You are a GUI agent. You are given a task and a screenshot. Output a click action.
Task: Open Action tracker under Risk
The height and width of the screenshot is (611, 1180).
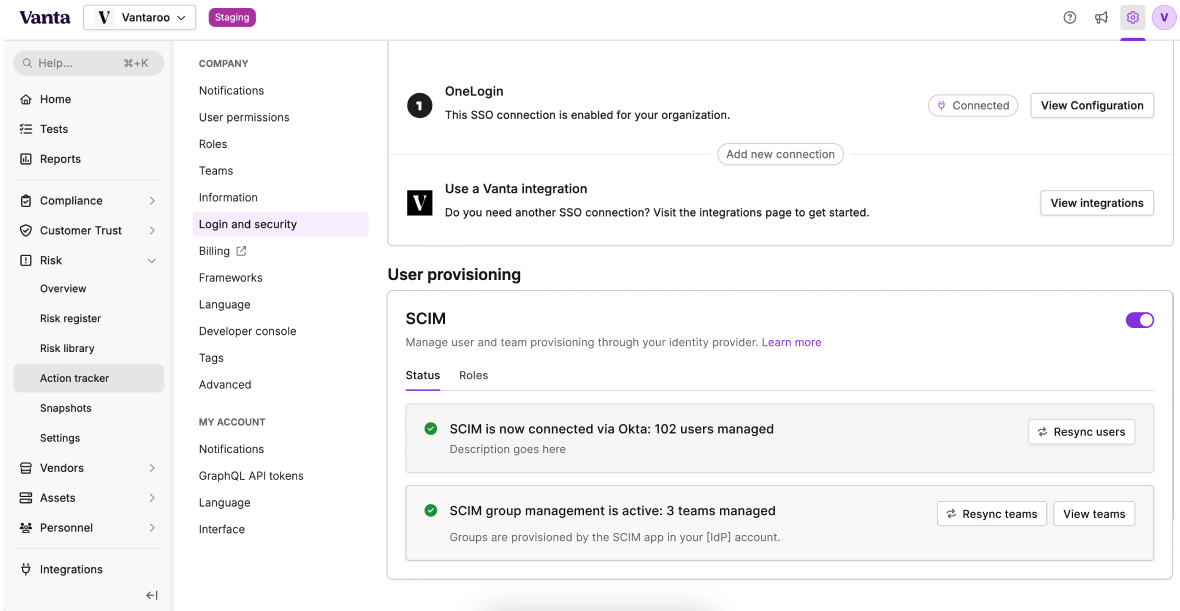(x=89, y=378)
